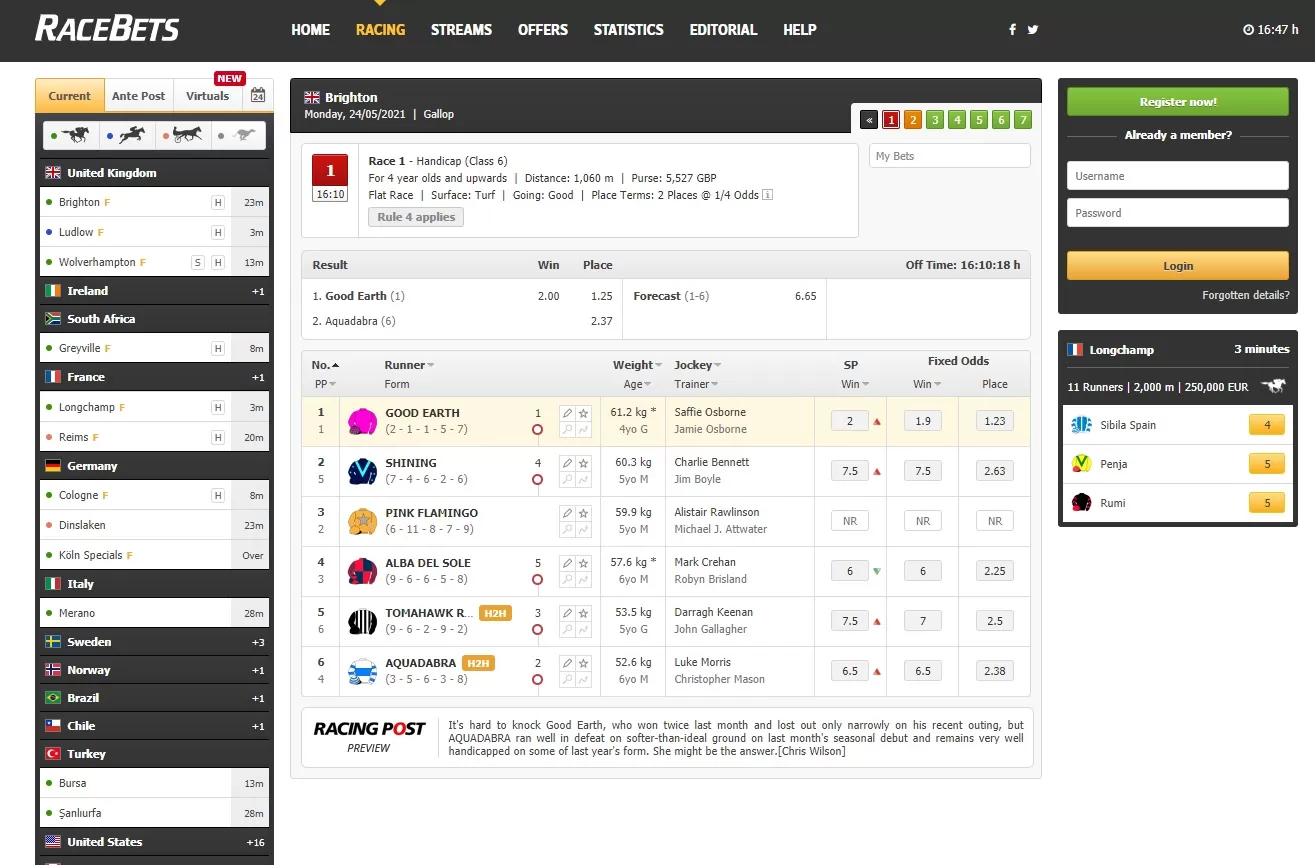Open the Streams menu item
Screen dimensions: 1315x865
pyautogui.click(x=461, y=30)
